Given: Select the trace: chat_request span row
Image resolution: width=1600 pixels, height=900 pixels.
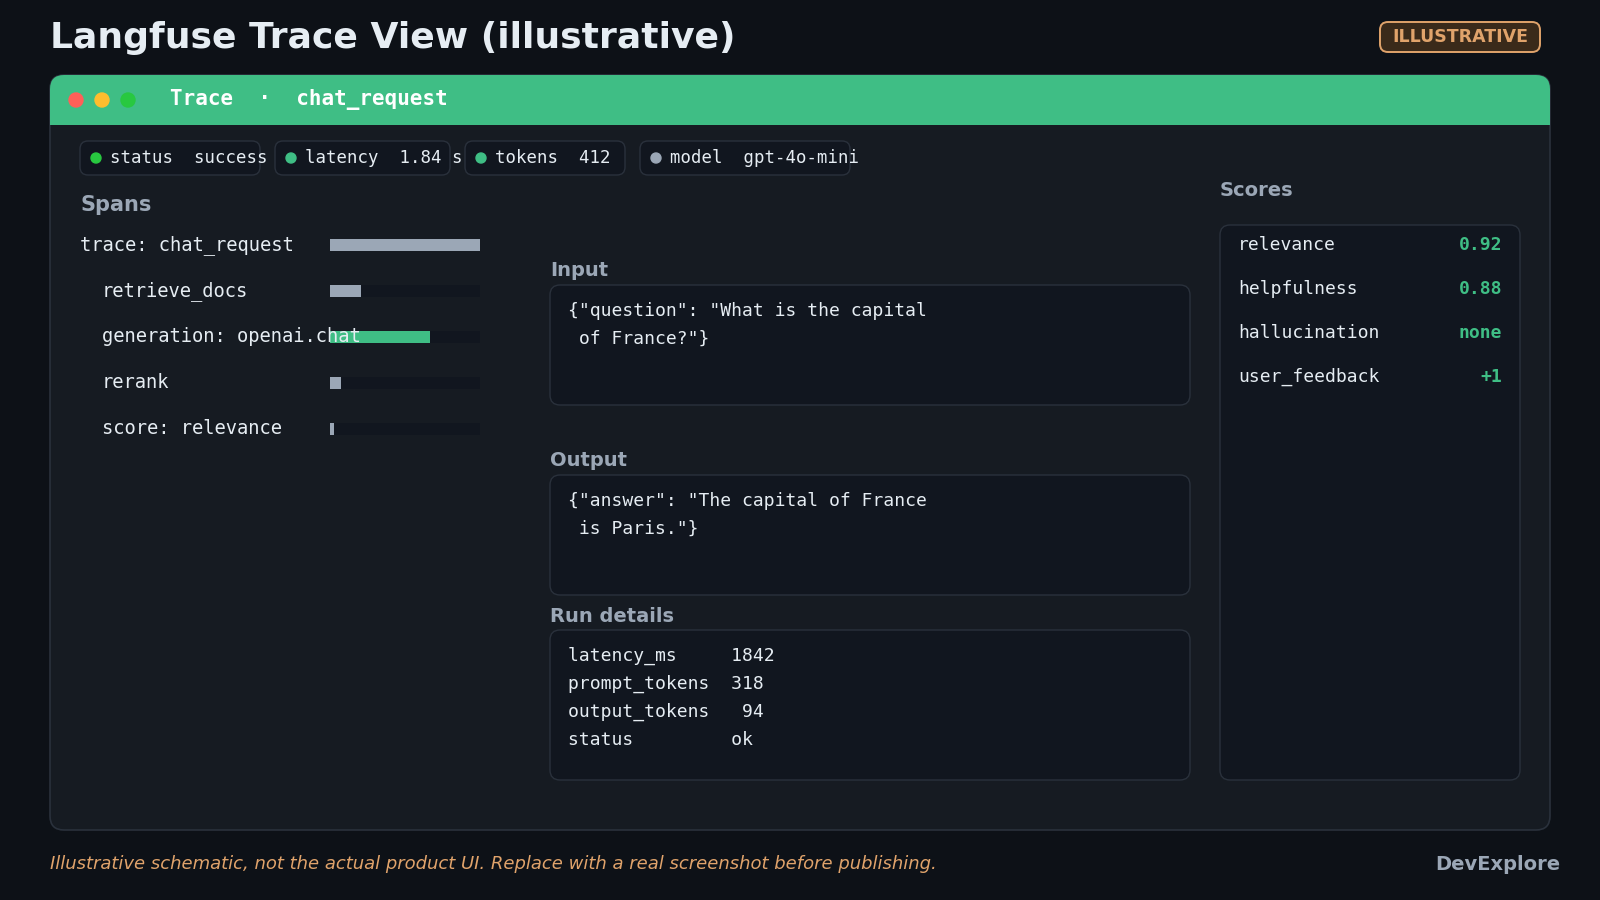Looking at the screenshot, I should point(280,245).
